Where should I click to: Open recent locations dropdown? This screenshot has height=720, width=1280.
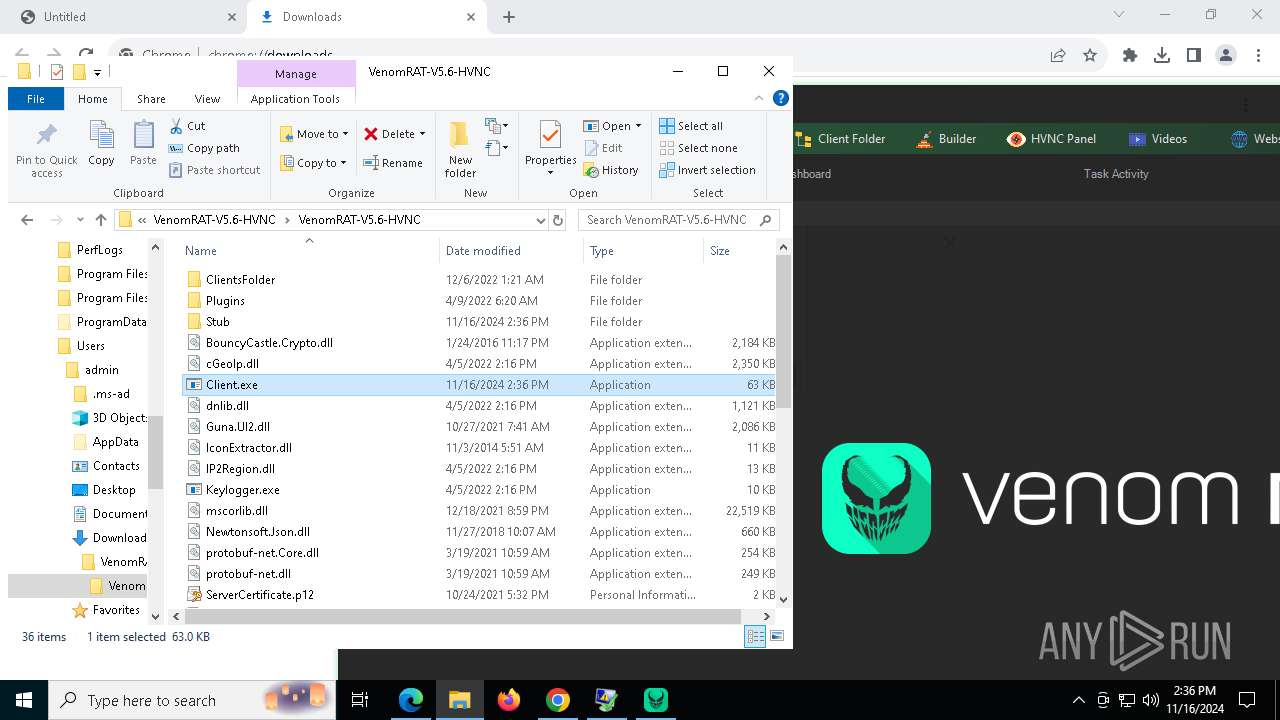tap(79, 220)
